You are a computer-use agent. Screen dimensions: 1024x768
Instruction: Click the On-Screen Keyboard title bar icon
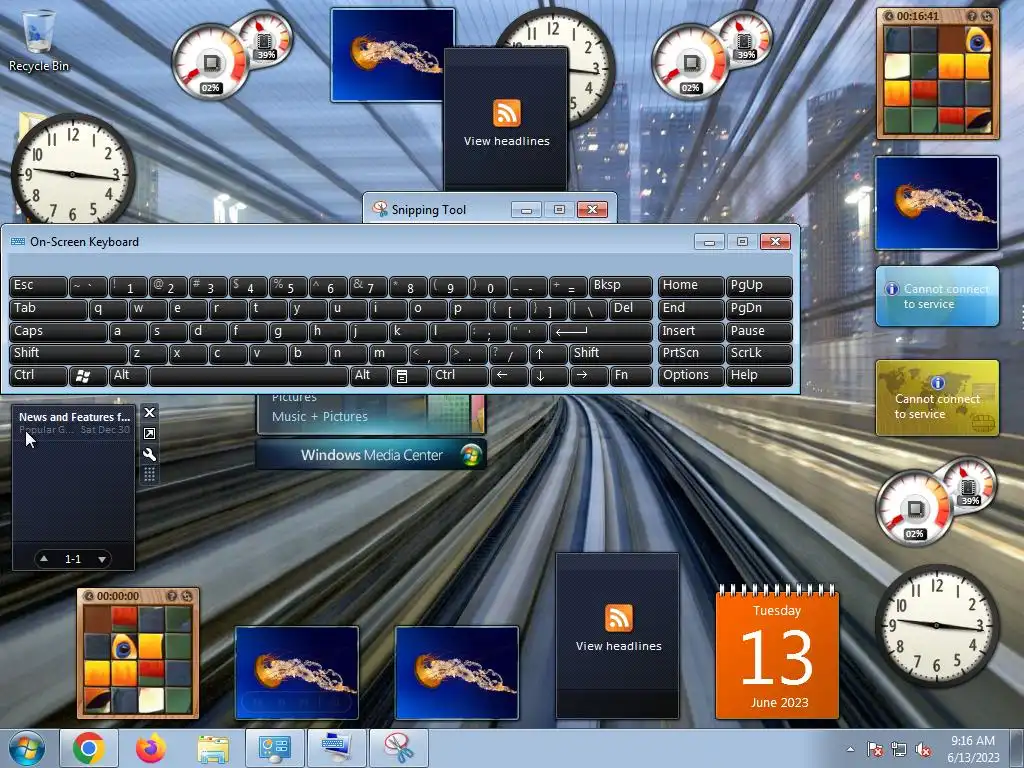(18, 242)
